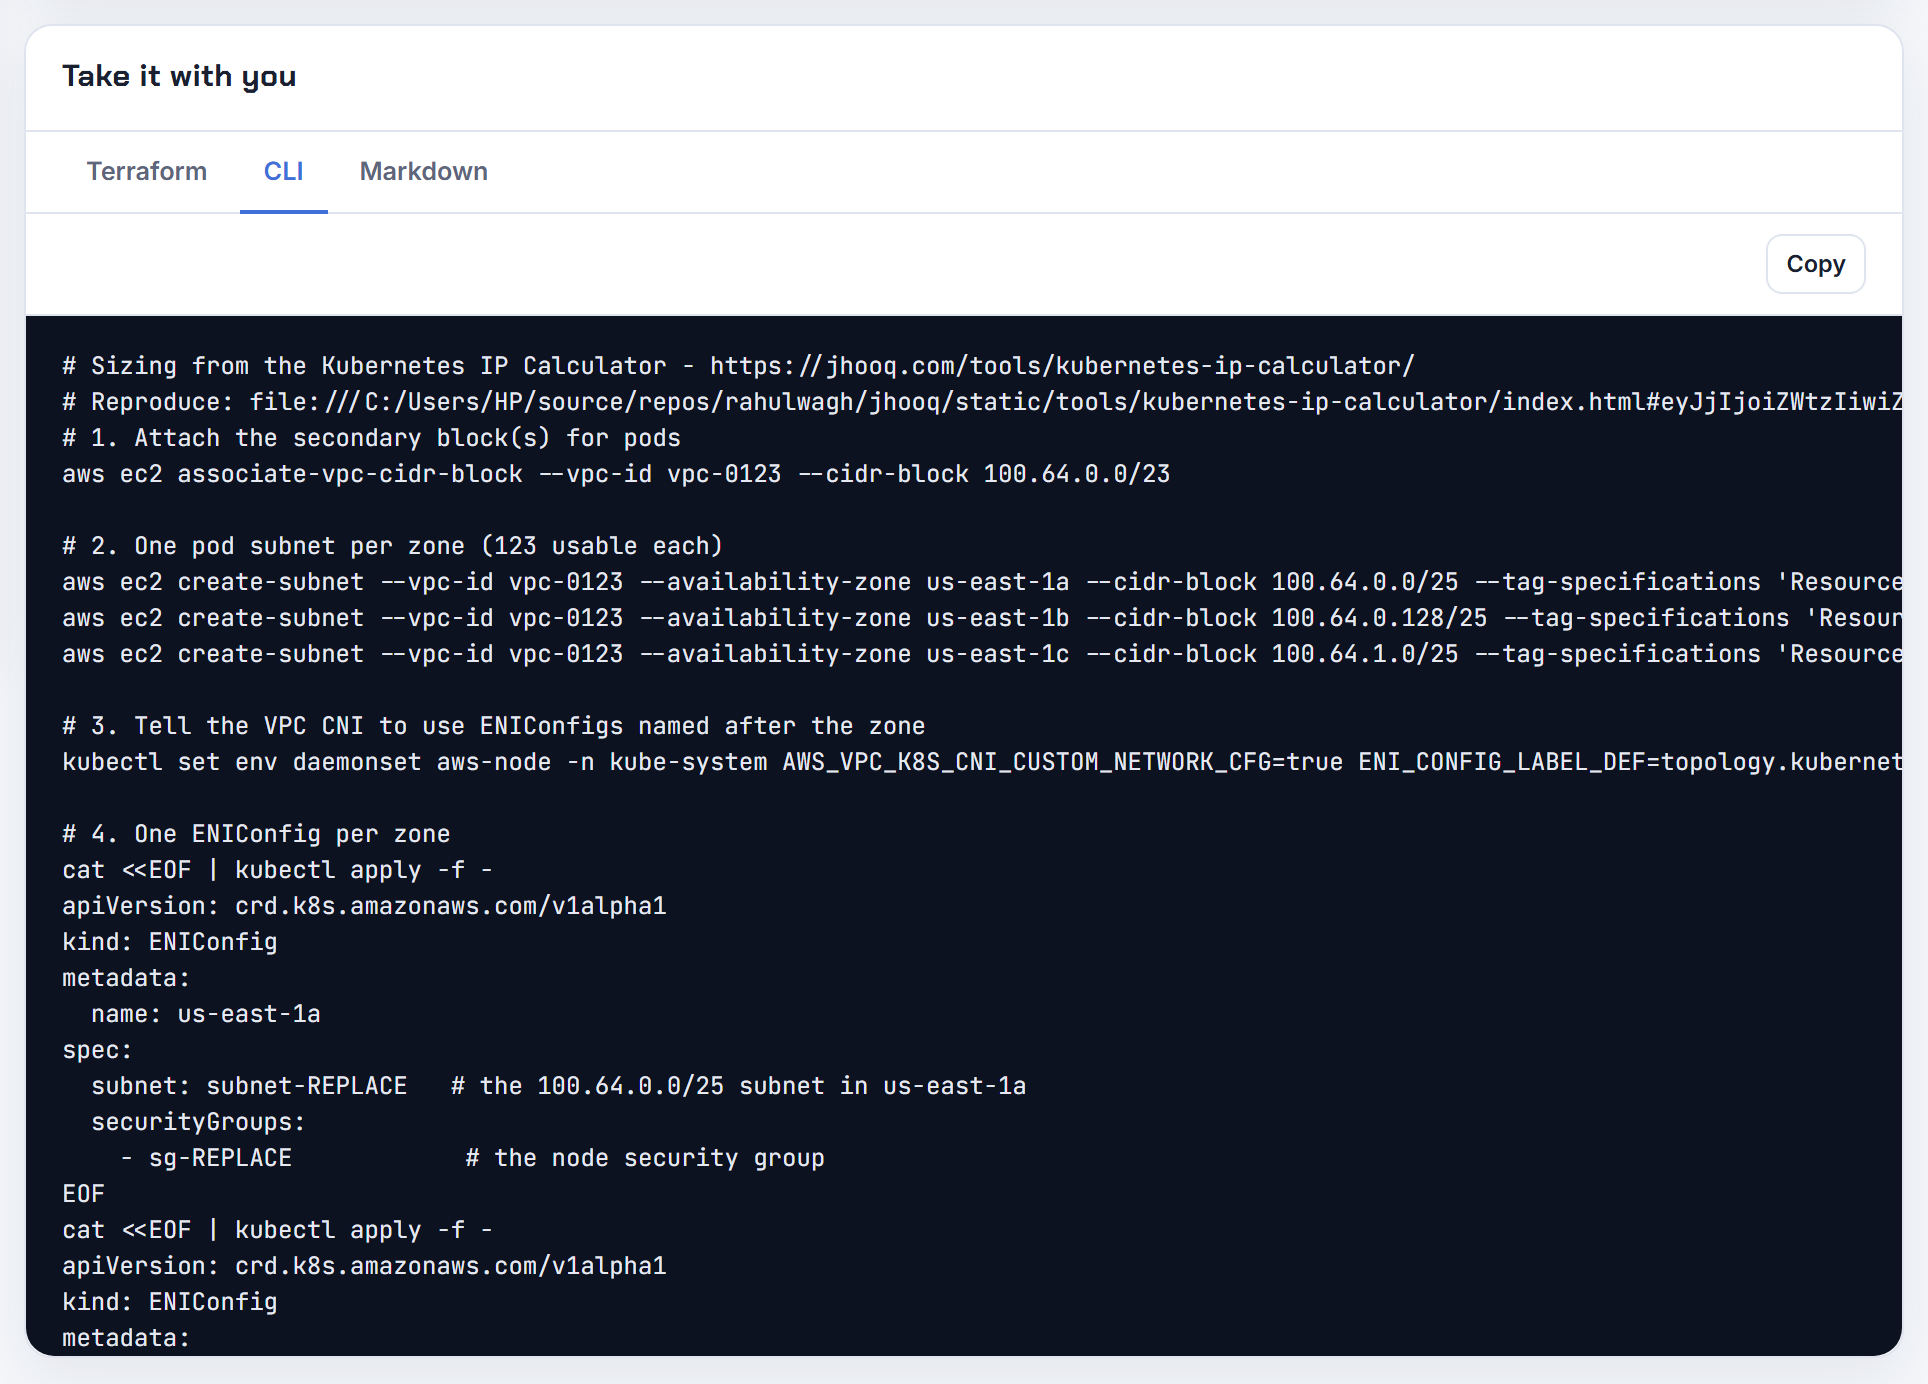Click the create-subnet line for us-east-1c
Viewport: 1928px width, 1384px height.
tap(982, 654)
